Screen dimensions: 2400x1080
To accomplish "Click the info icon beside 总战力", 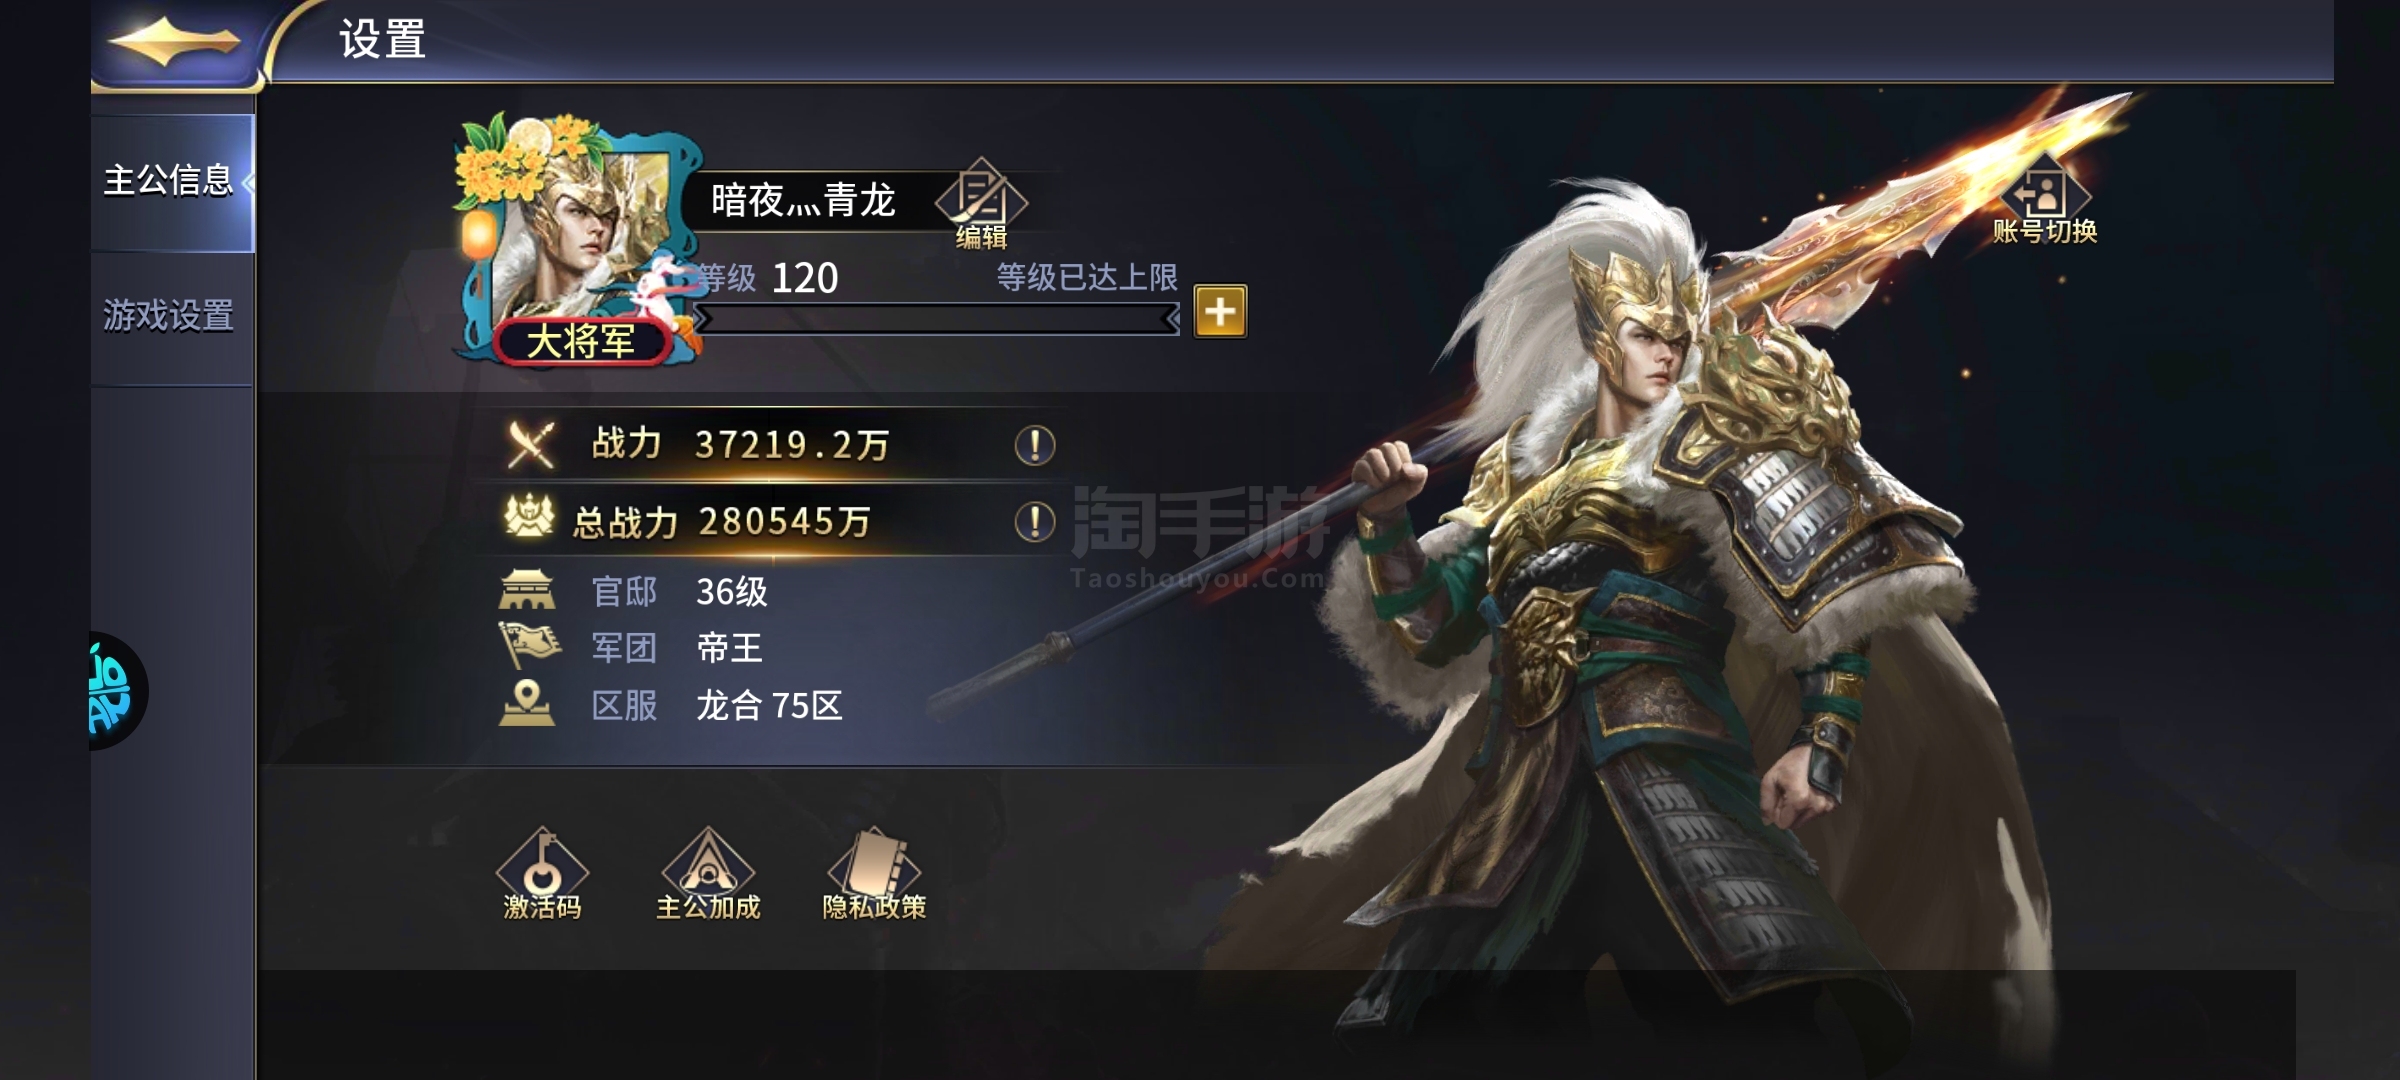I will 1035,521.
